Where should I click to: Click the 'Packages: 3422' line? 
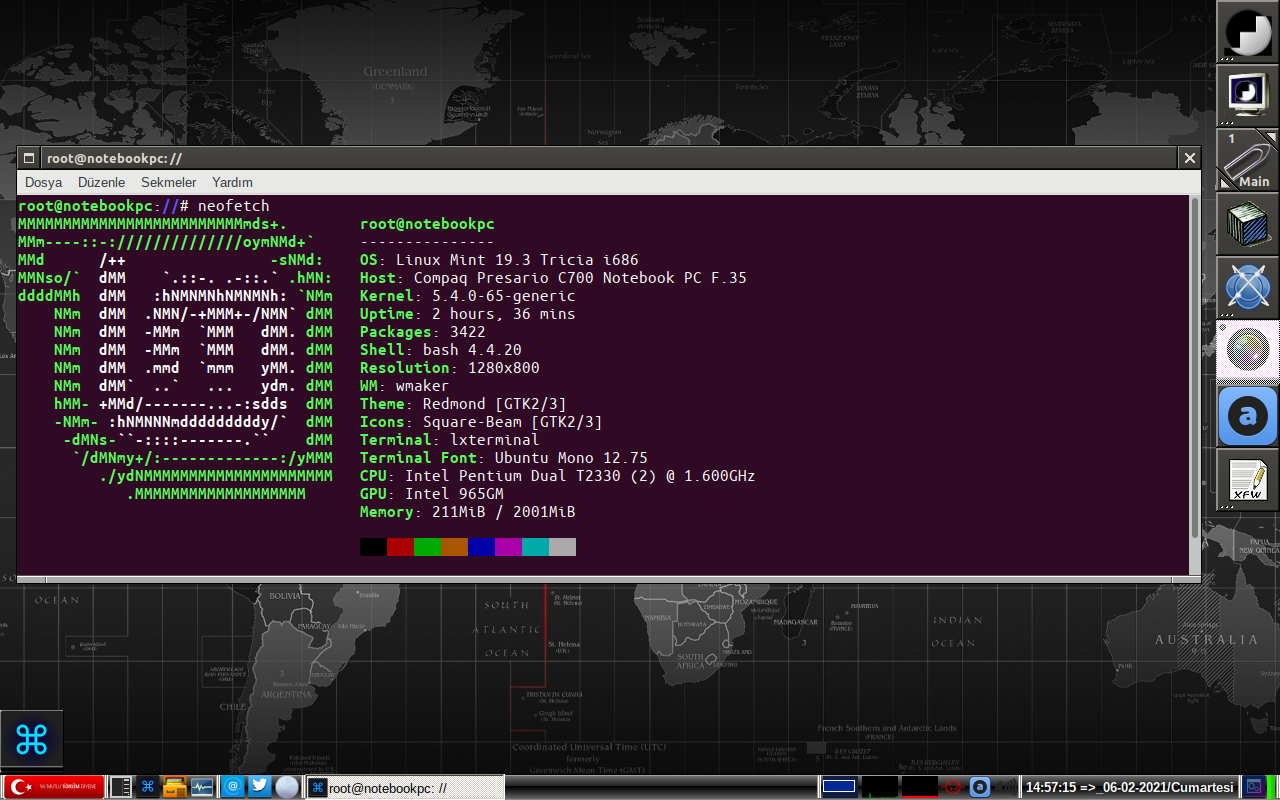(423, 332)
